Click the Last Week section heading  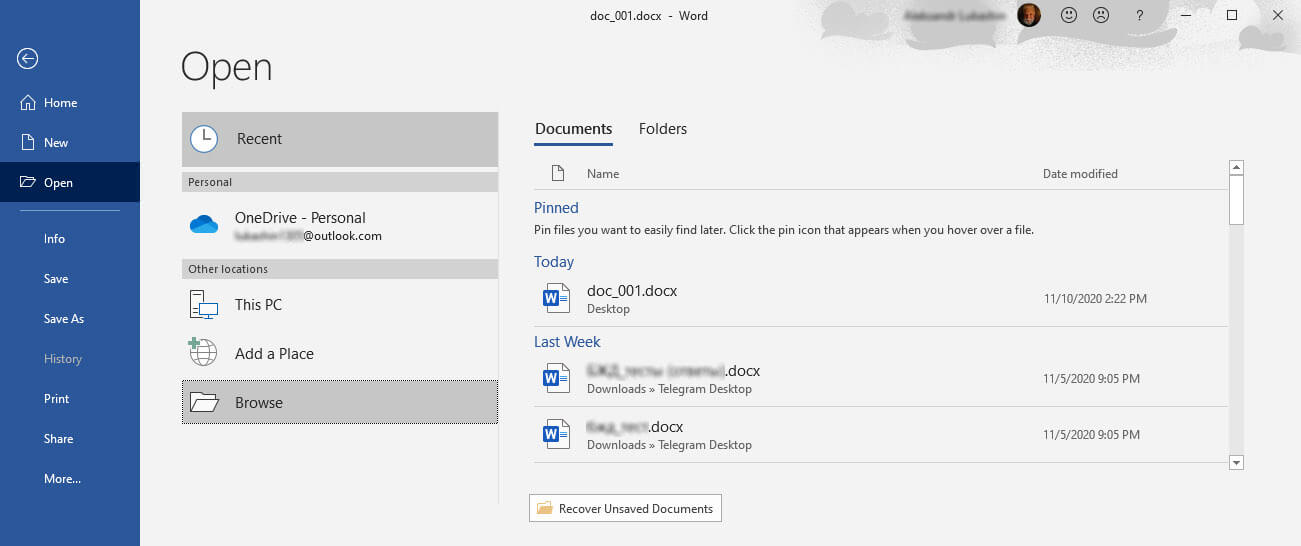(x=567, y=342)
